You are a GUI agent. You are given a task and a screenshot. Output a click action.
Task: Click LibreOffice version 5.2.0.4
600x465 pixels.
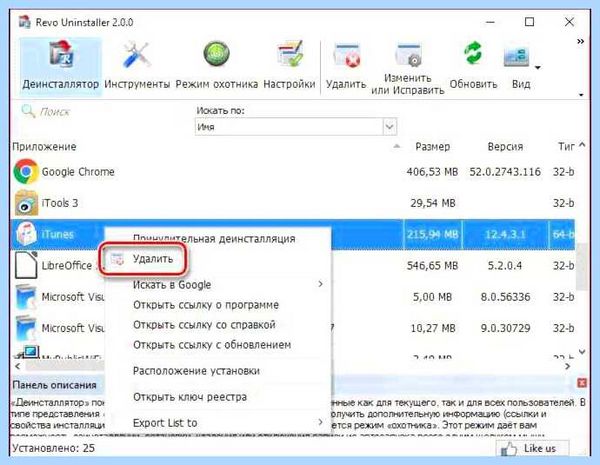(505, 265)
